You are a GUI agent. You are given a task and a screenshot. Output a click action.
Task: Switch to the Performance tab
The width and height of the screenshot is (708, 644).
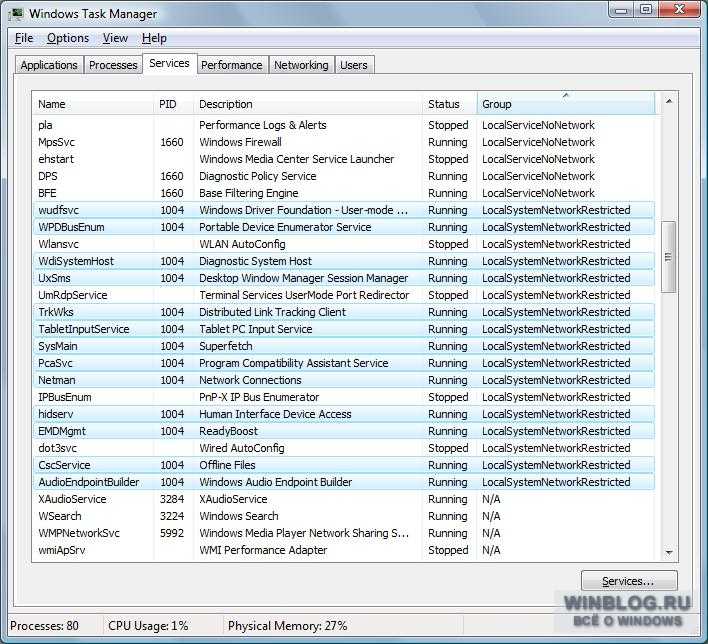[x=232, y=65]
